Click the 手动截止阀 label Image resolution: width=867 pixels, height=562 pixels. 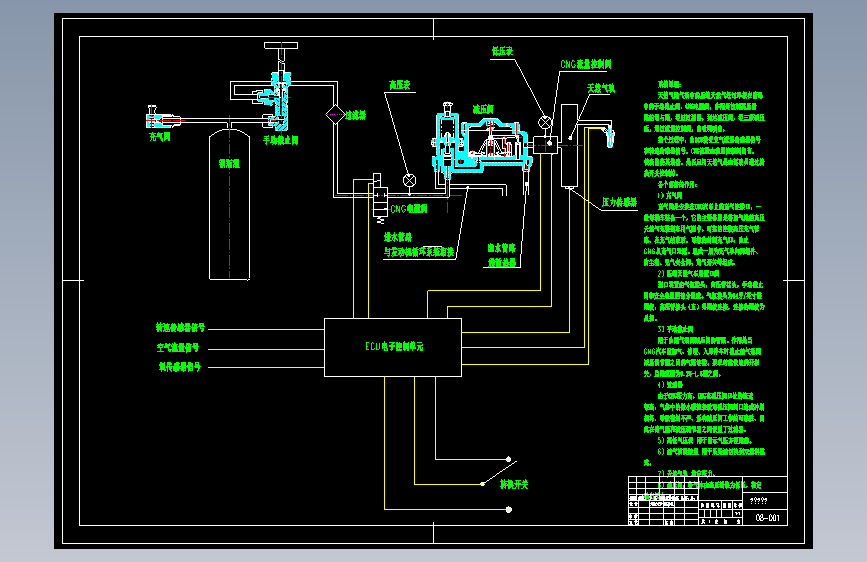coord(280,140)
